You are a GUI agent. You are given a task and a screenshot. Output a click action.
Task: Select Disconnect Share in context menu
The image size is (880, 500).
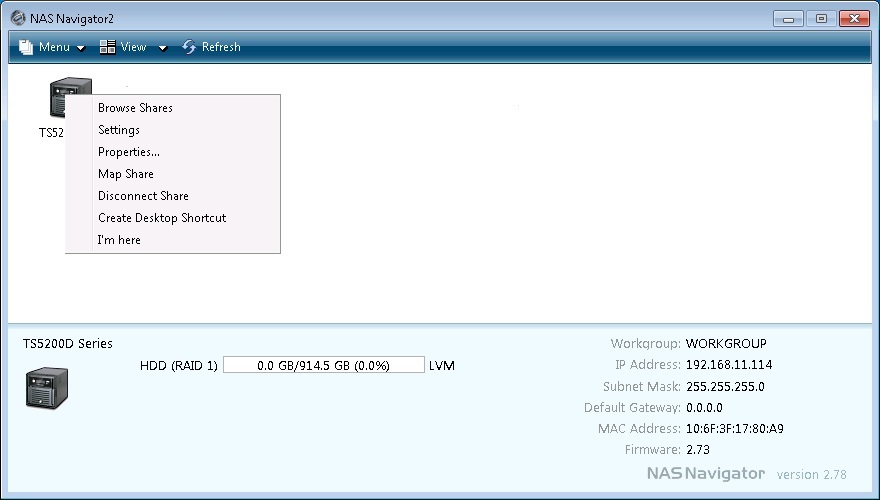tap(173, 195)
